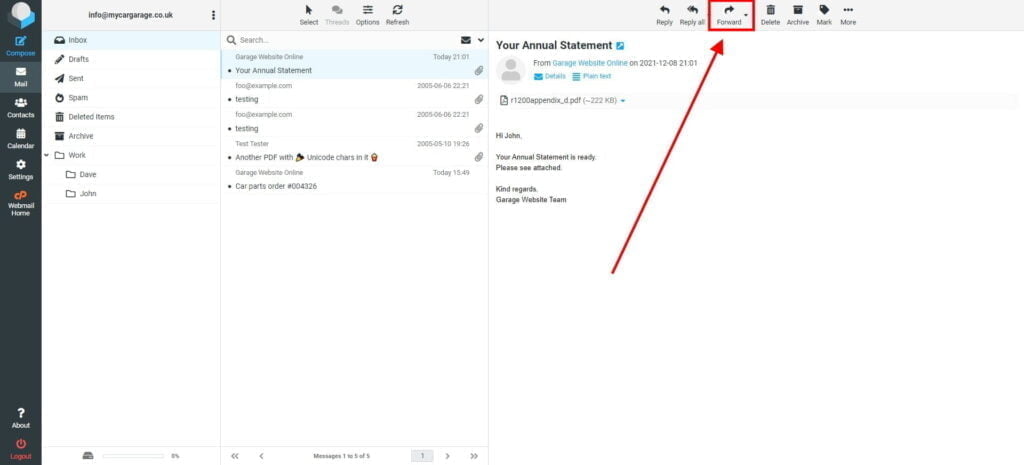Open message in new window icon
Screen dimensions: 1024x465
pyautogui.click(x=620, y=46)
